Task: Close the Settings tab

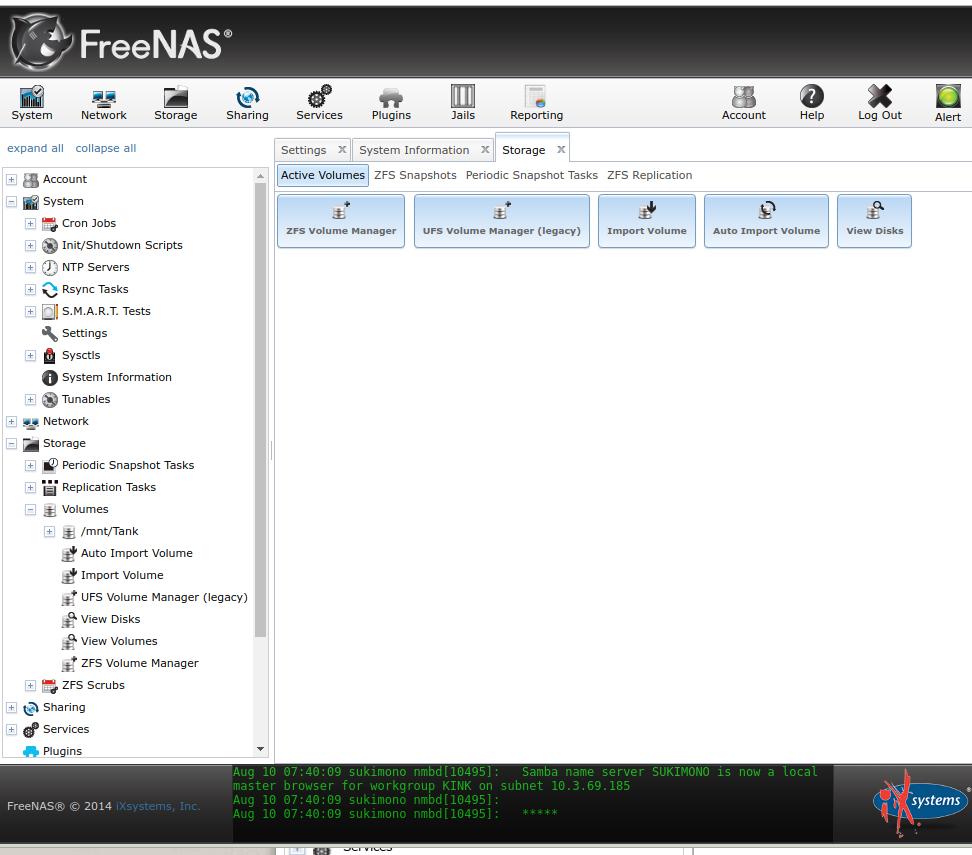Action: click(342, 149)
